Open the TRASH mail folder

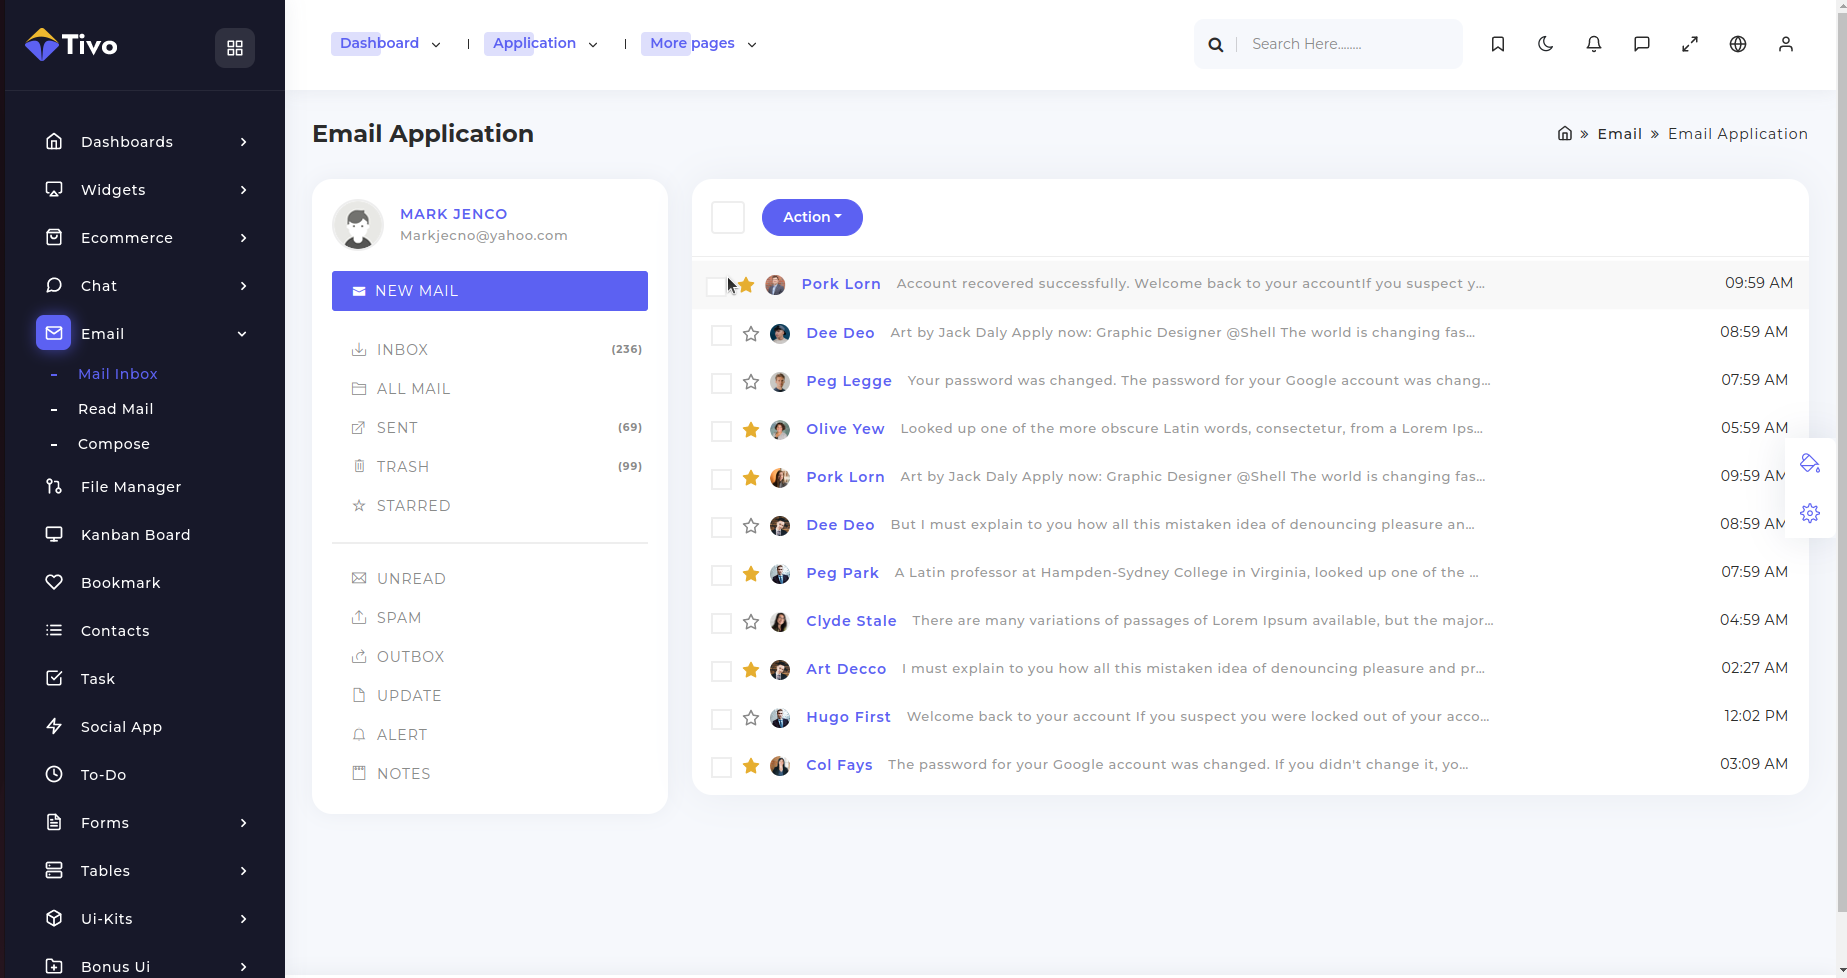[403, 467]
